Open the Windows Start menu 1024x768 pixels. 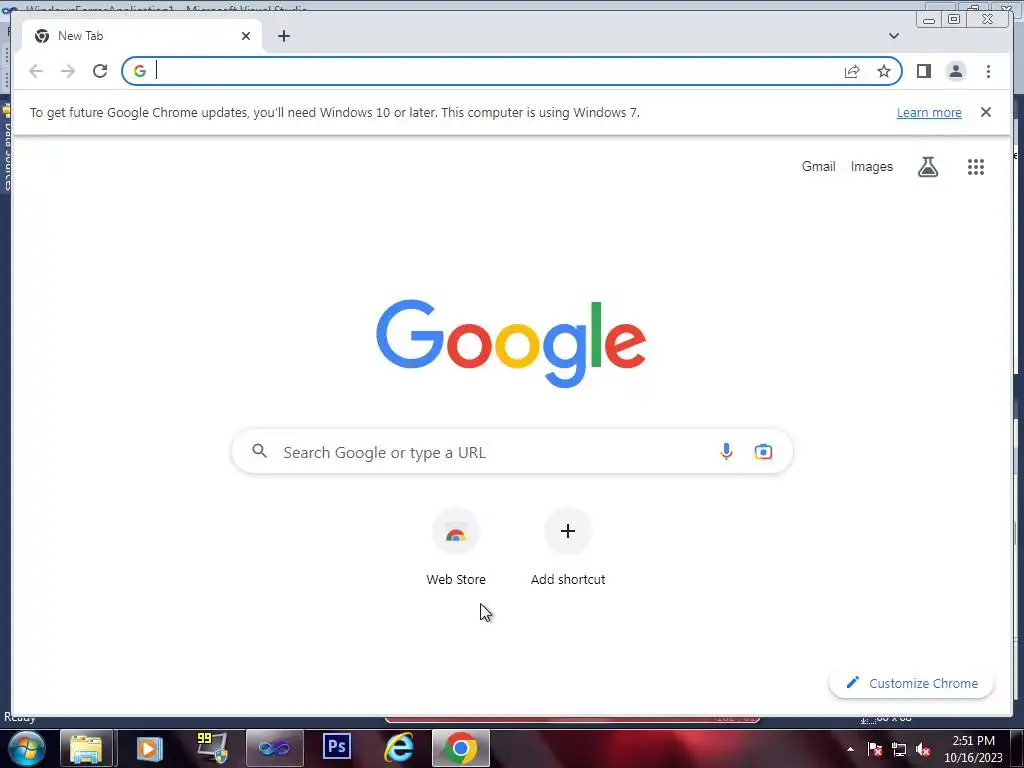pyautogui.click(x=27, y=748)
